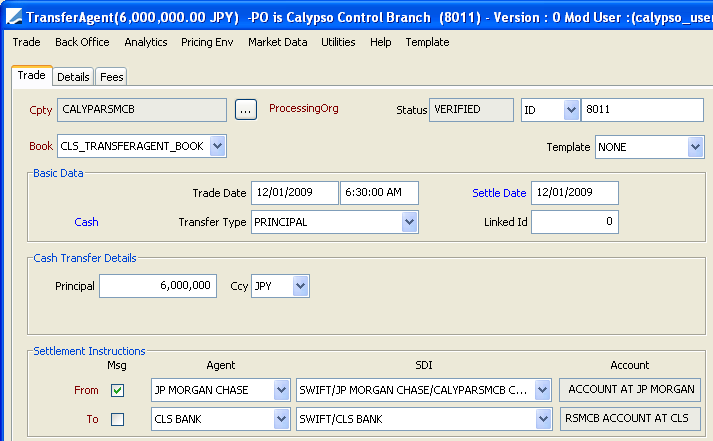The image size is (713, 441).
Task: Open the Analytics menu
Action: pos(146,42)
